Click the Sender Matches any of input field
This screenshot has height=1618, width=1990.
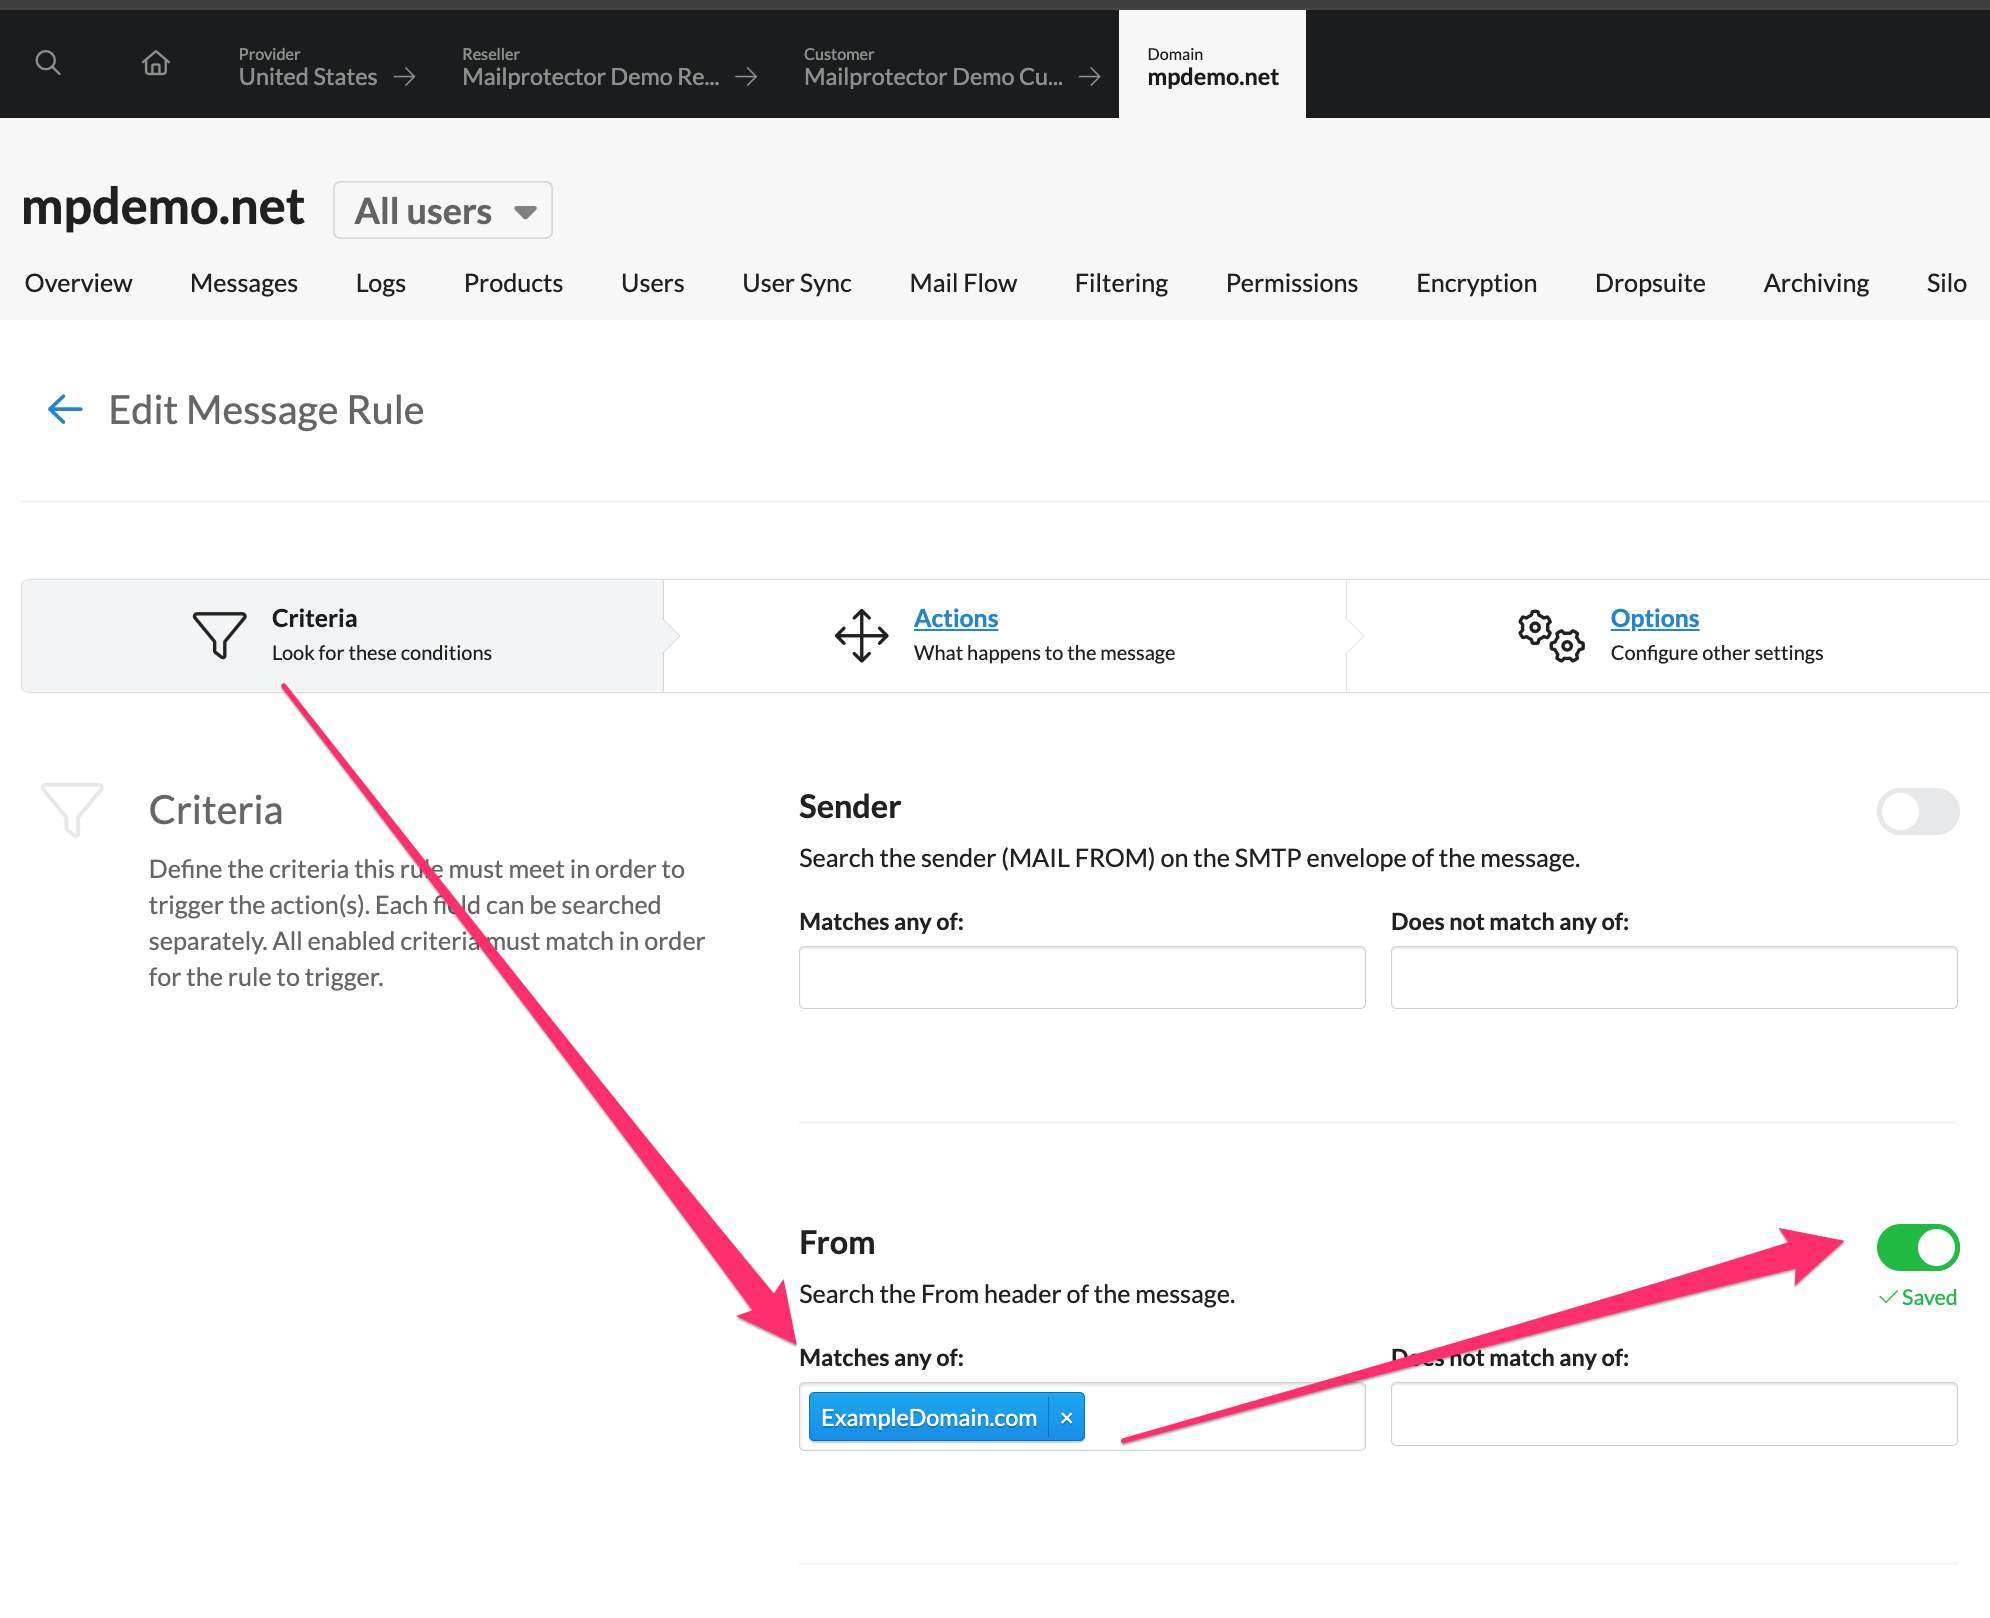(x=1081, y=977)
